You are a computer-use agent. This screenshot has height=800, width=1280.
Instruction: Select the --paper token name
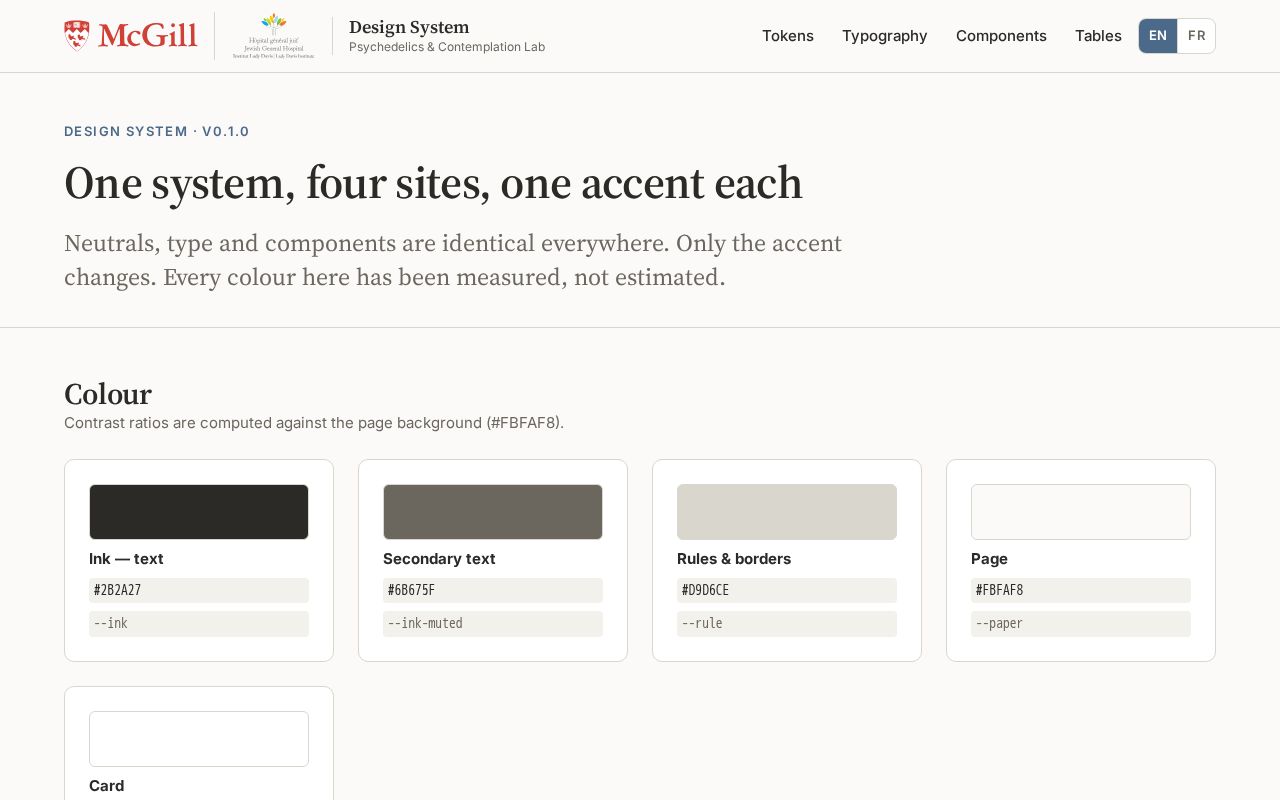[x=1081, y=624]
